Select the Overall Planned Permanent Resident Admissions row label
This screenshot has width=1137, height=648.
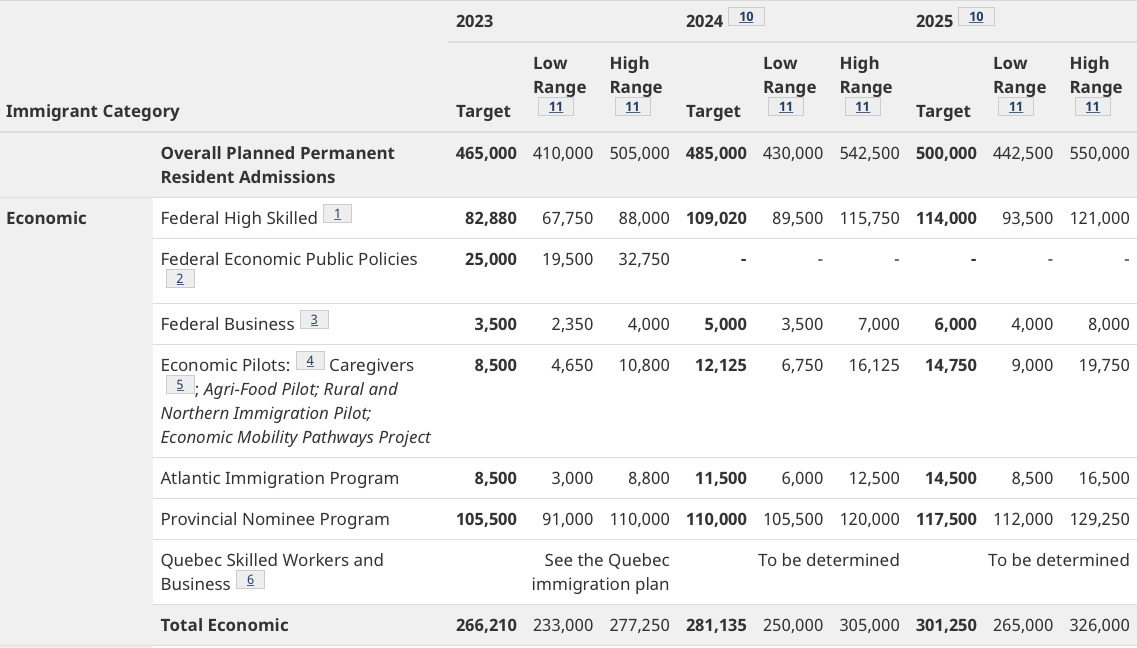coord(277,165)
